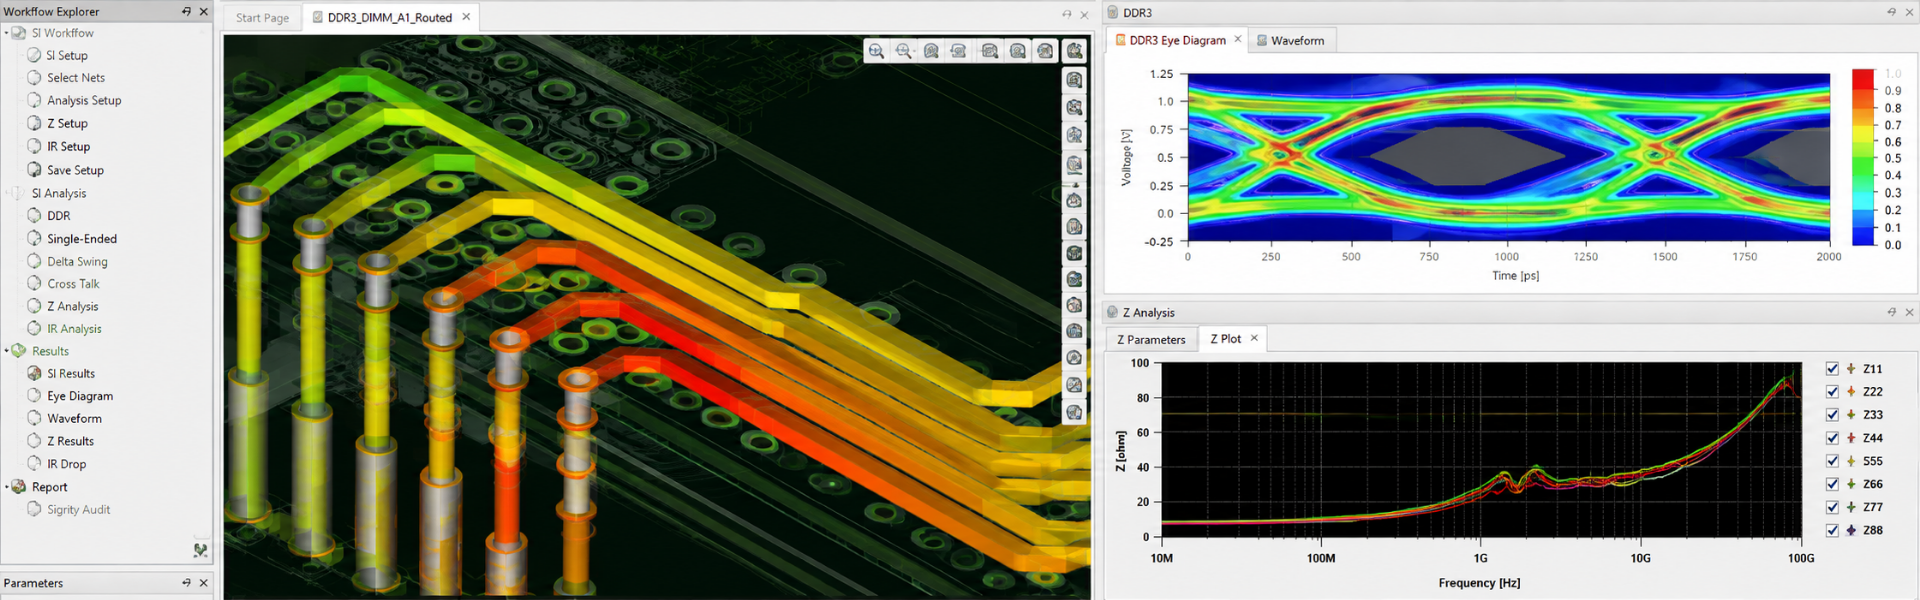Image resolution: width=1920 pixels, height=600 pixels.
Task: Close the DDR3 Eye Diagram tab
Action: pyautogui.click(x=1238, y=39)
